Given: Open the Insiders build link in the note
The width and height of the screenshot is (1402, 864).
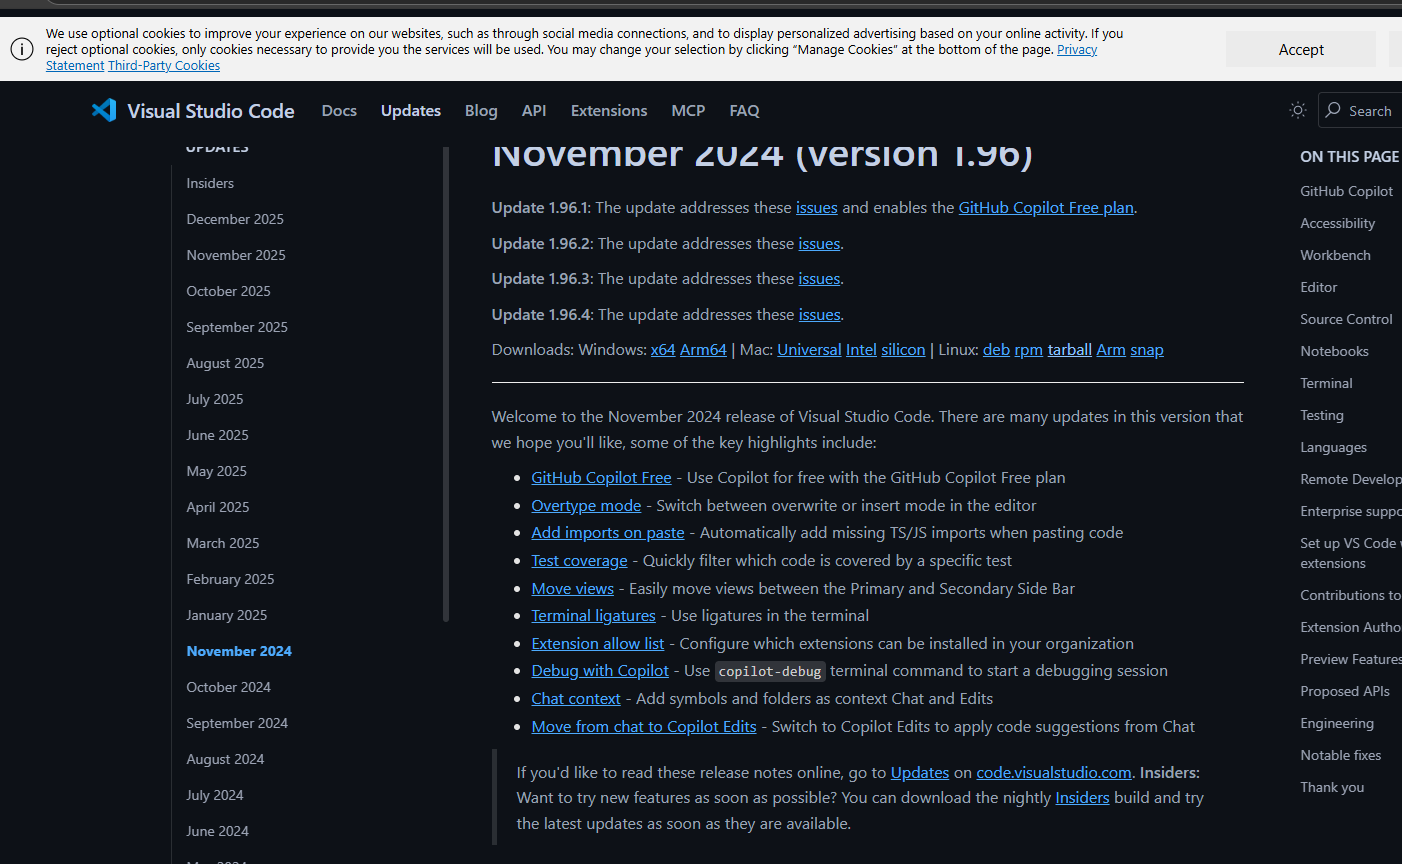Looking at the screenshot, I should tap(1082, 798).
